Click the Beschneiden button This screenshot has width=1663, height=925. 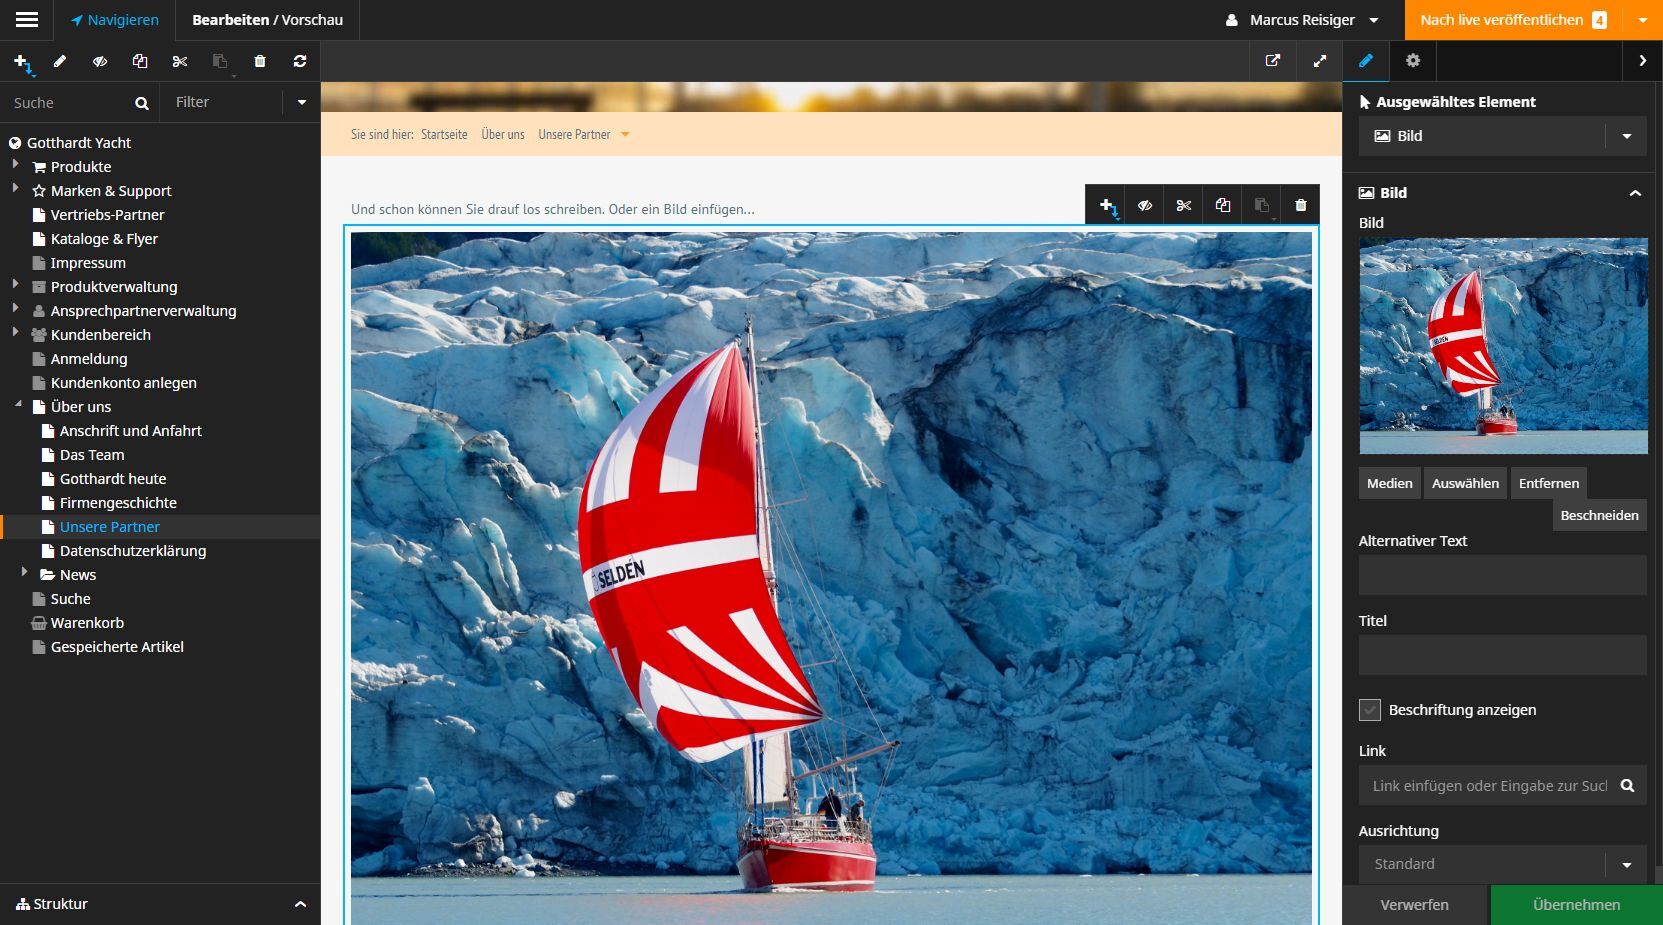click(1599, 515)
